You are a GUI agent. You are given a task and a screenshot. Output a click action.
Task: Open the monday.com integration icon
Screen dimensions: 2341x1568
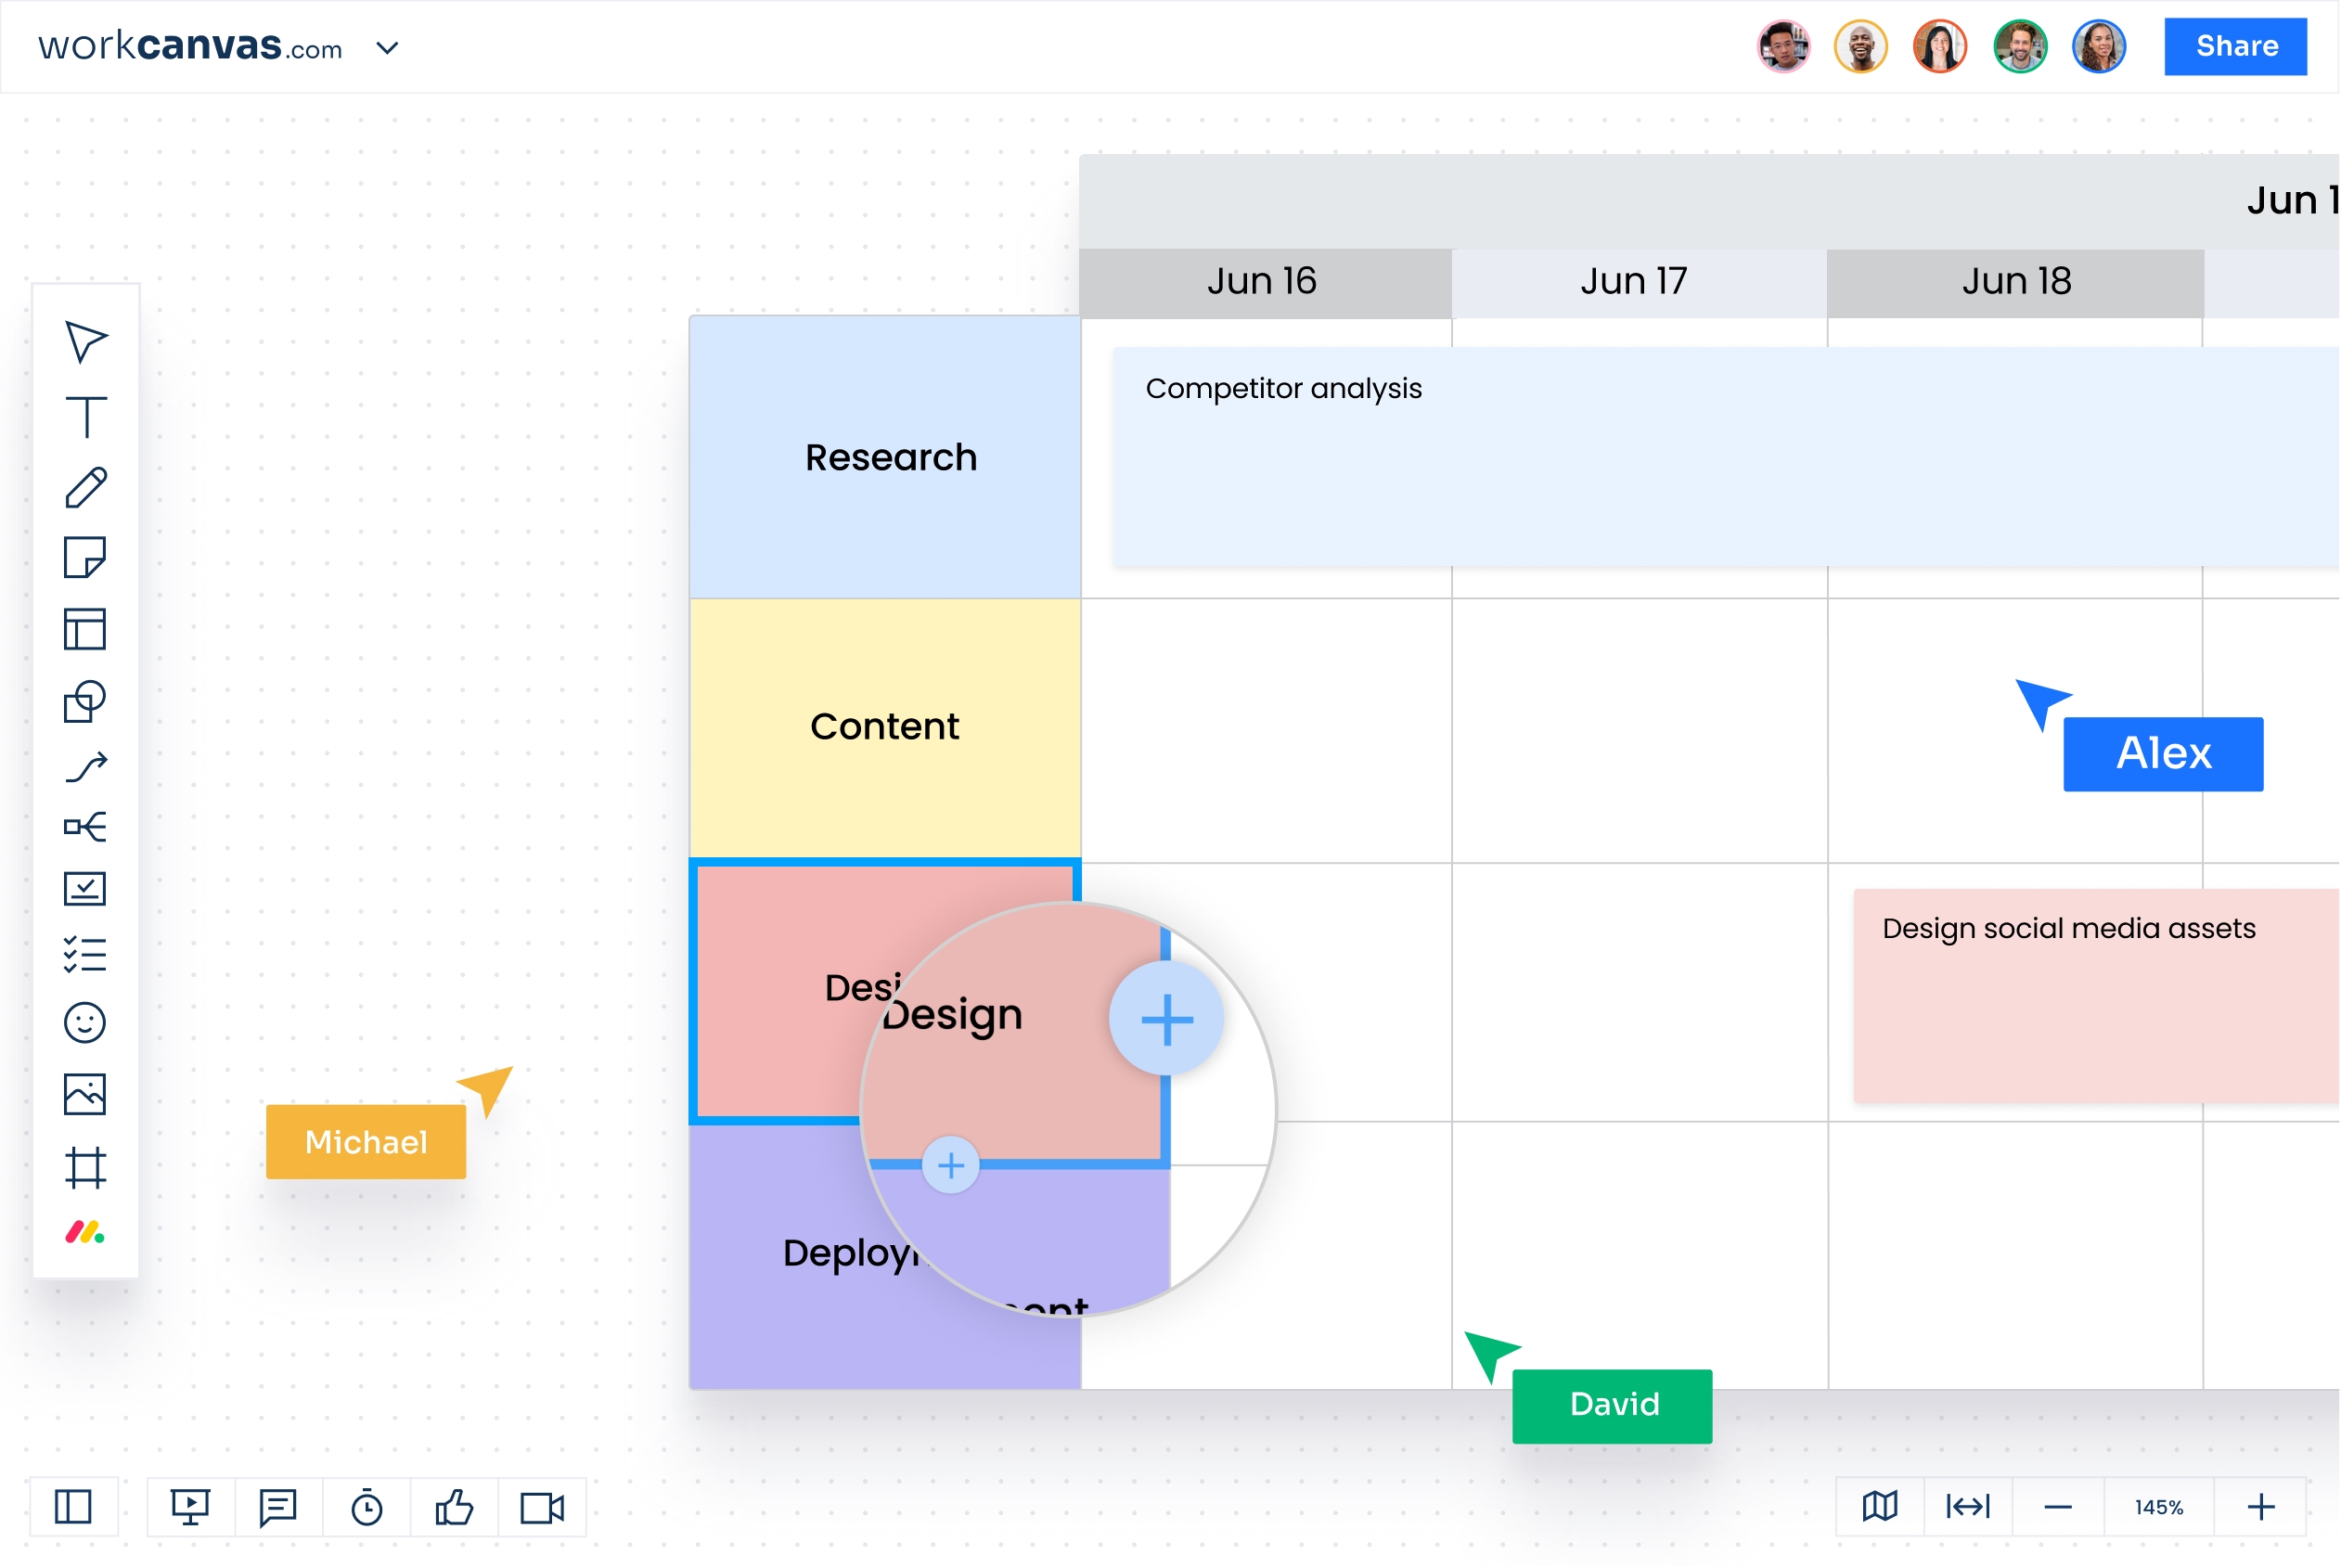pyautogui.click(x=85, y=1234)
